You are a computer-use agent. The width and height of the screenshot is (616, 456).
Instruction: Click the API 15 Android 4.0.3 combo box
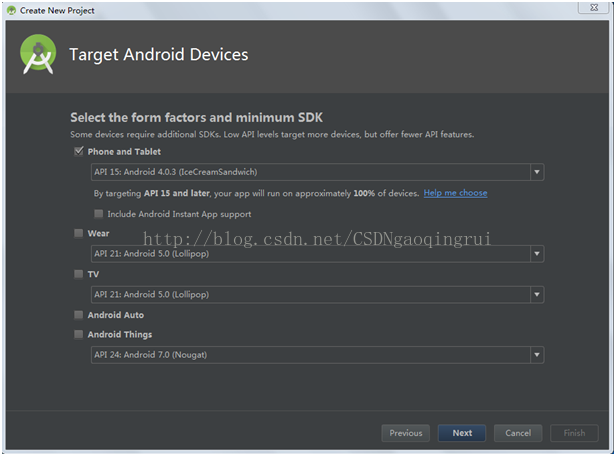(317, 172)
